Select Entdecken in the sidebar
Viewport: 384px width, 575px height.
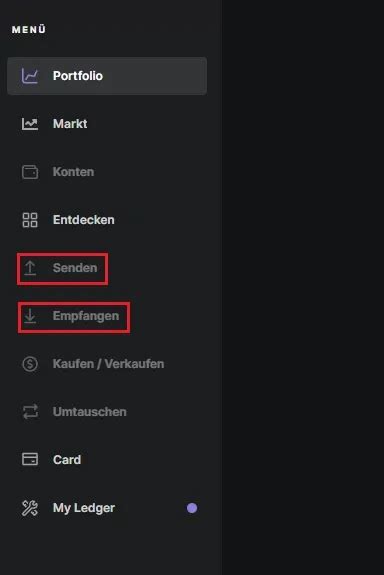(x=84, y=220)
